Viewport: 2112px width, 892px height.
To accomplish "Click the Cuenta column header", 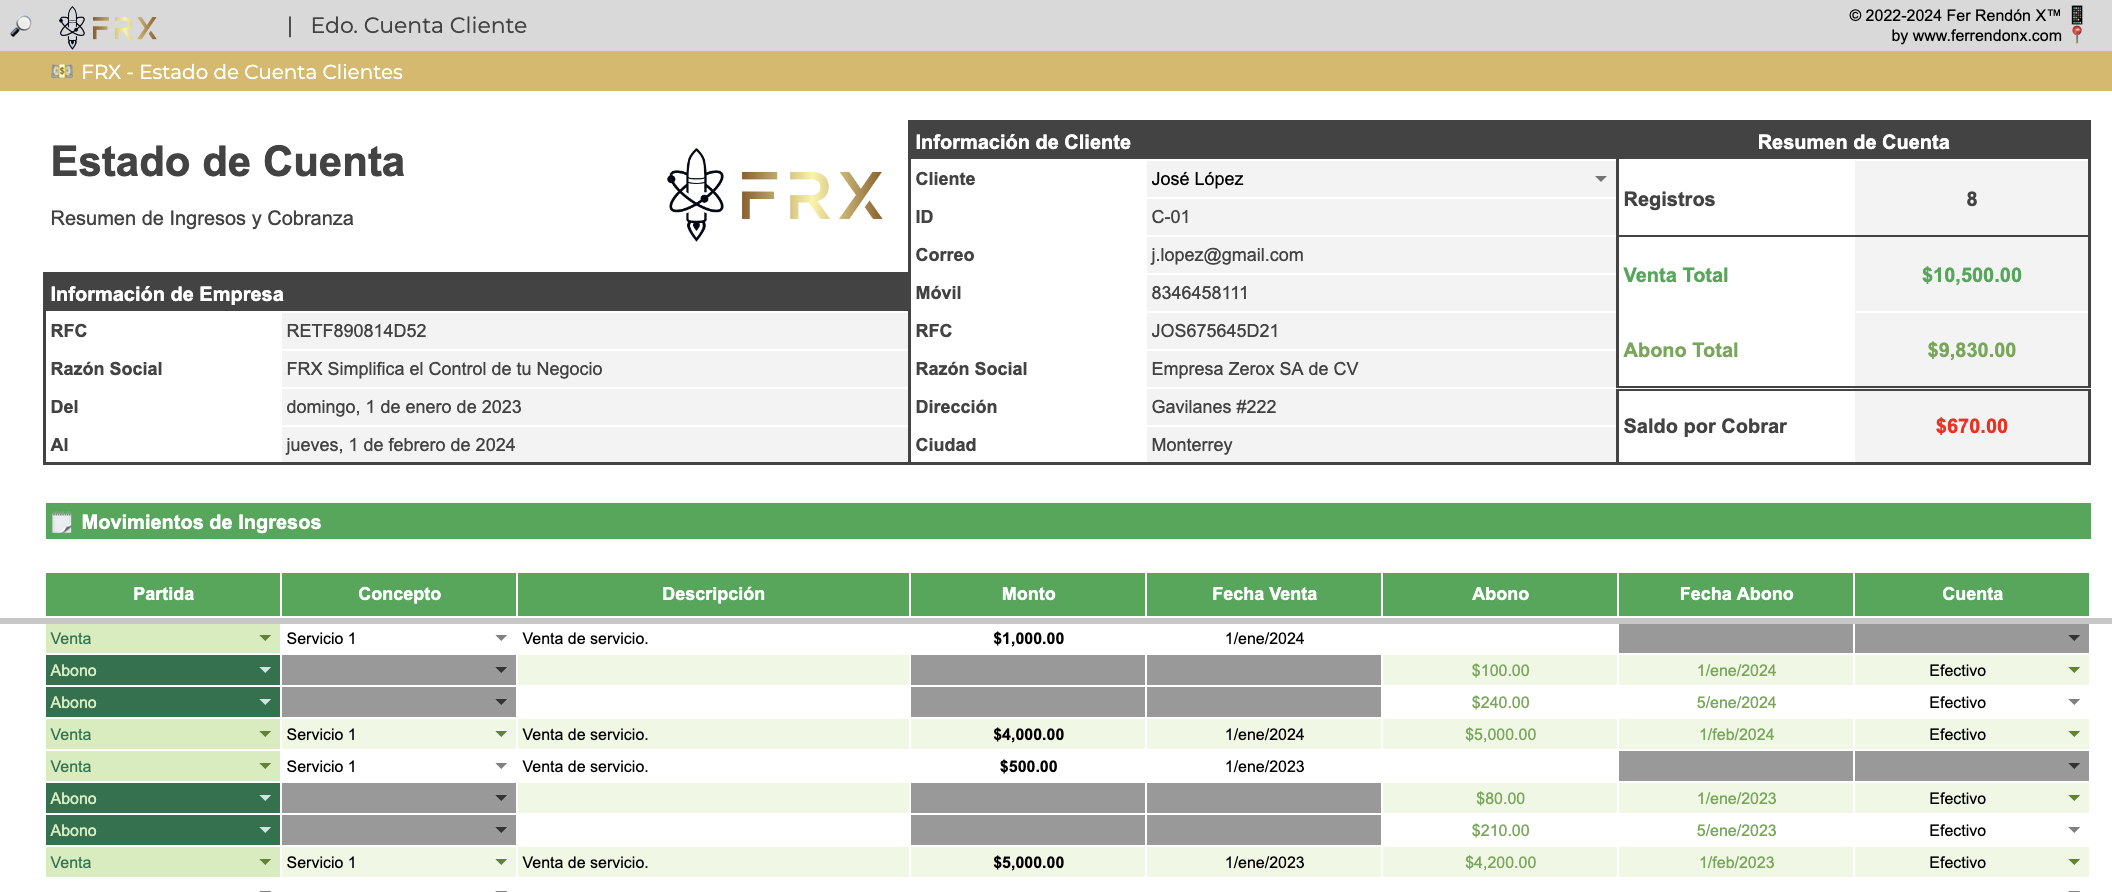I will click(x=1972, y=594).
